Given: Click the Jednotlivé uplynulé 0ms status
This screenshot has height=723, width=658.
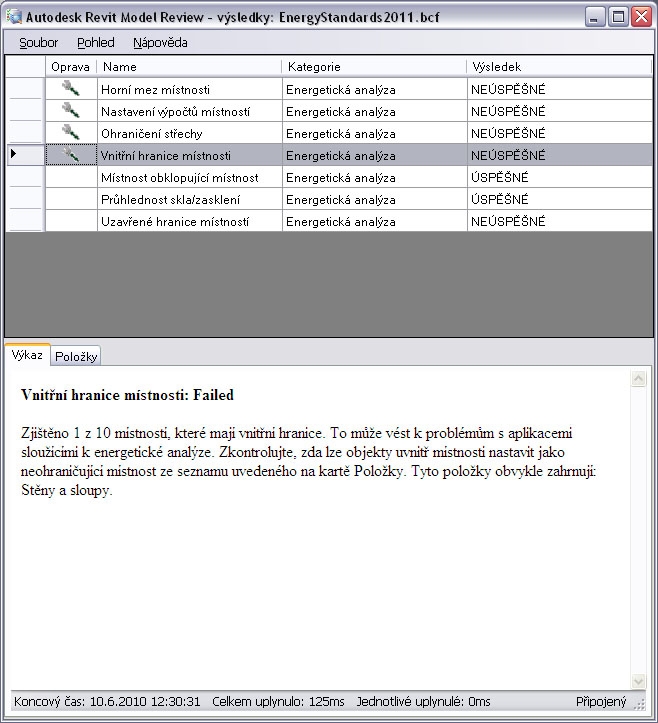Looking at the screenshot, I should pos(423,702).
